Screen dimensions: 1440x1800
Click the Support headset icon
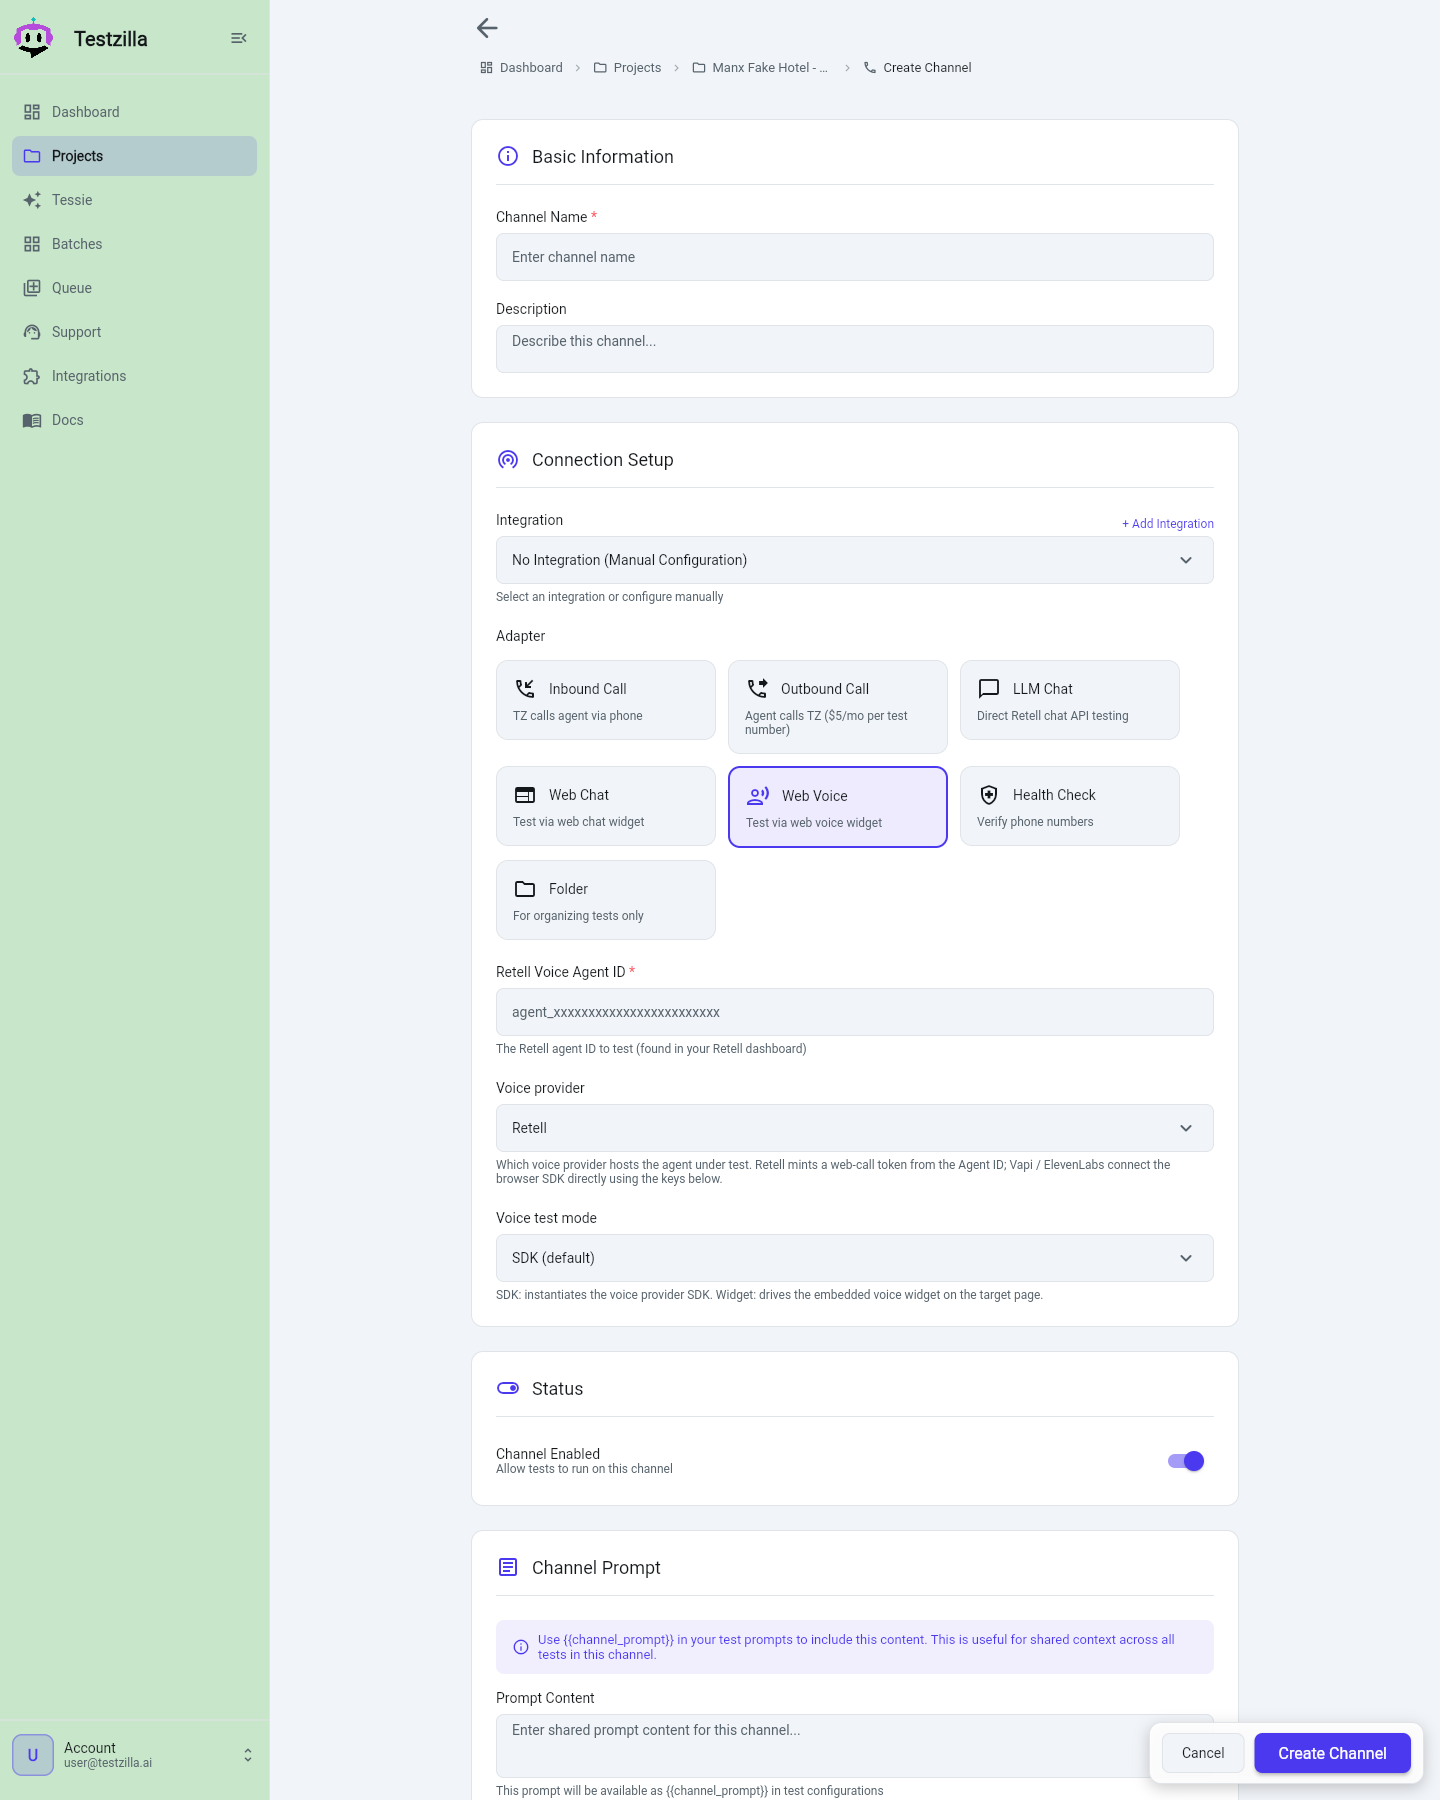[32, 332]
